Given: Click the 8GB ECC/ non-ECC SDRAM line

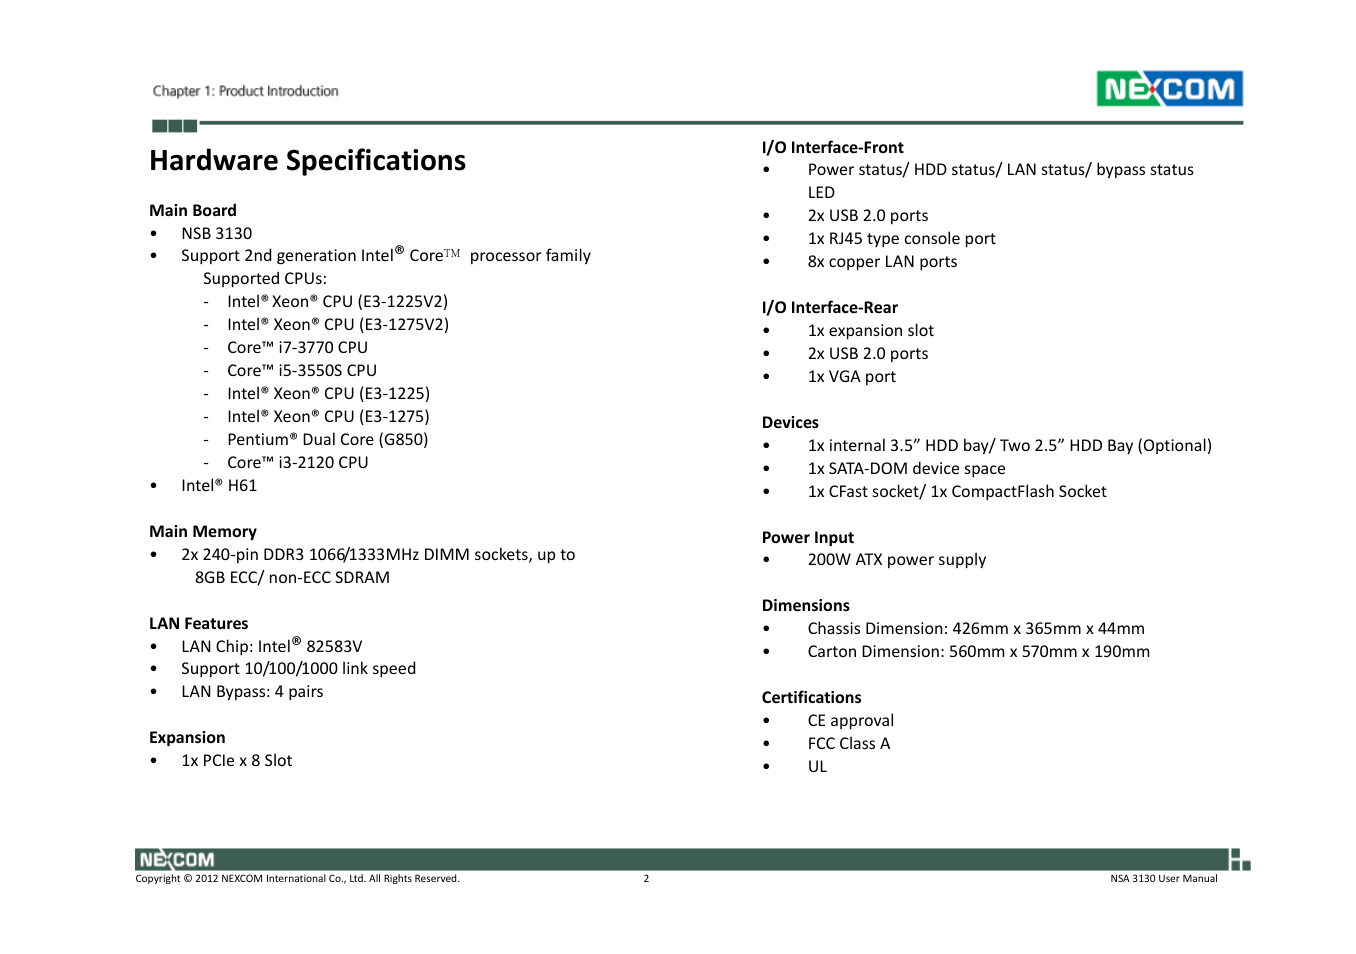Looking at the screenshot, I should [x=292, y=578].
